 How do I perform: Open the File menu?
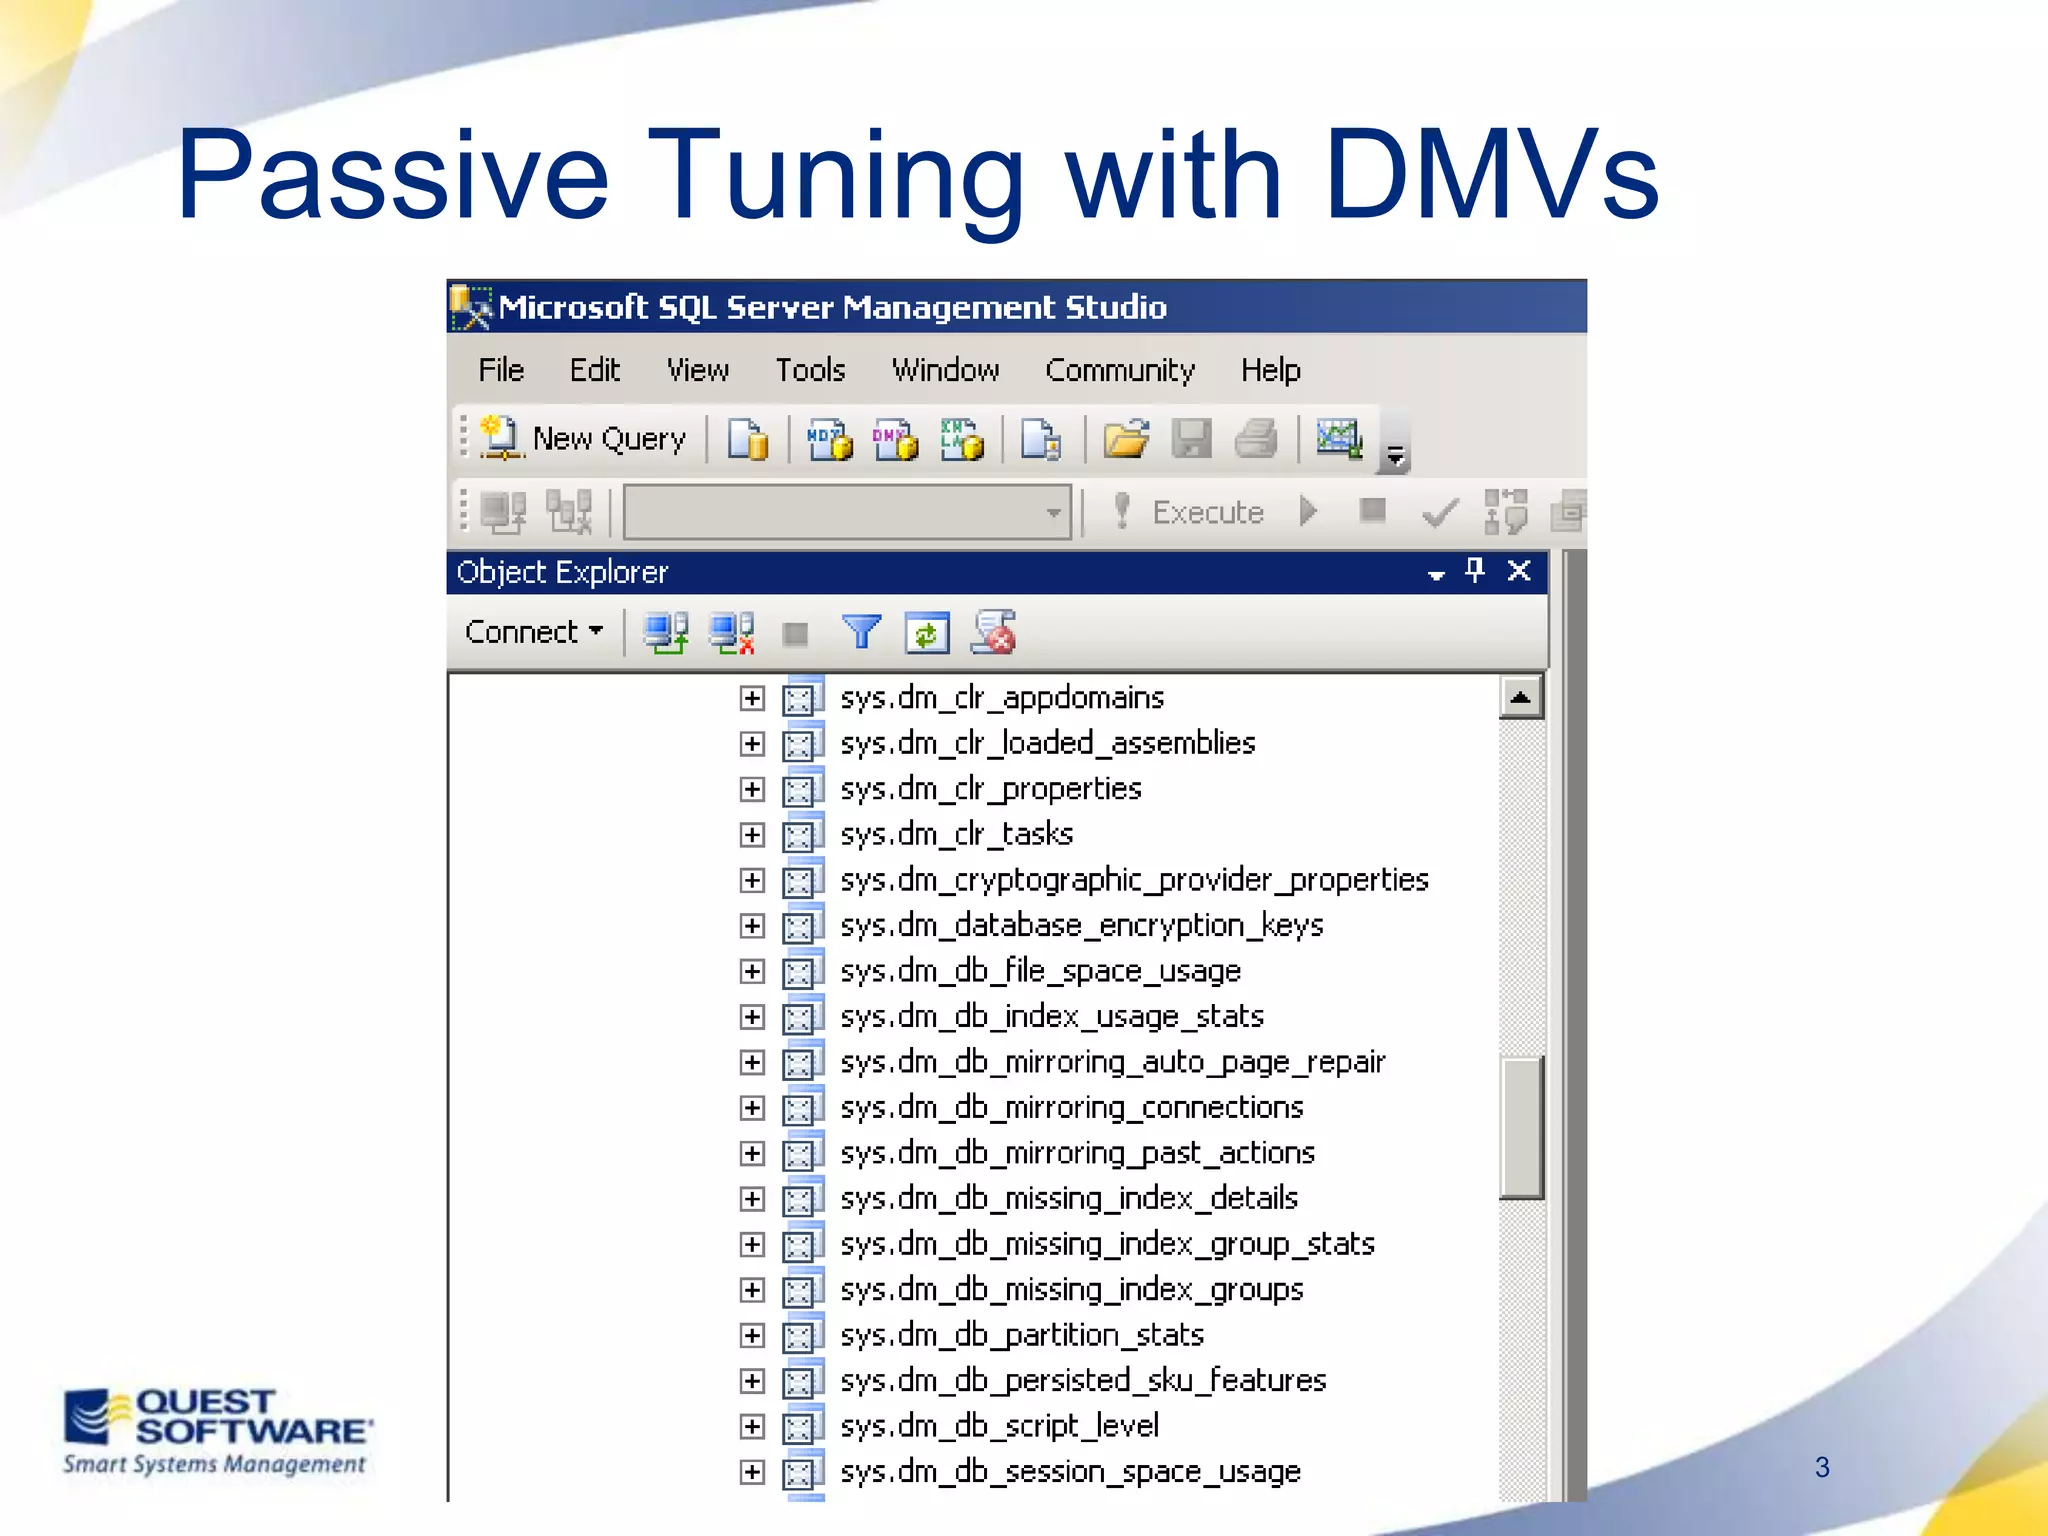[x=501, y=370]
